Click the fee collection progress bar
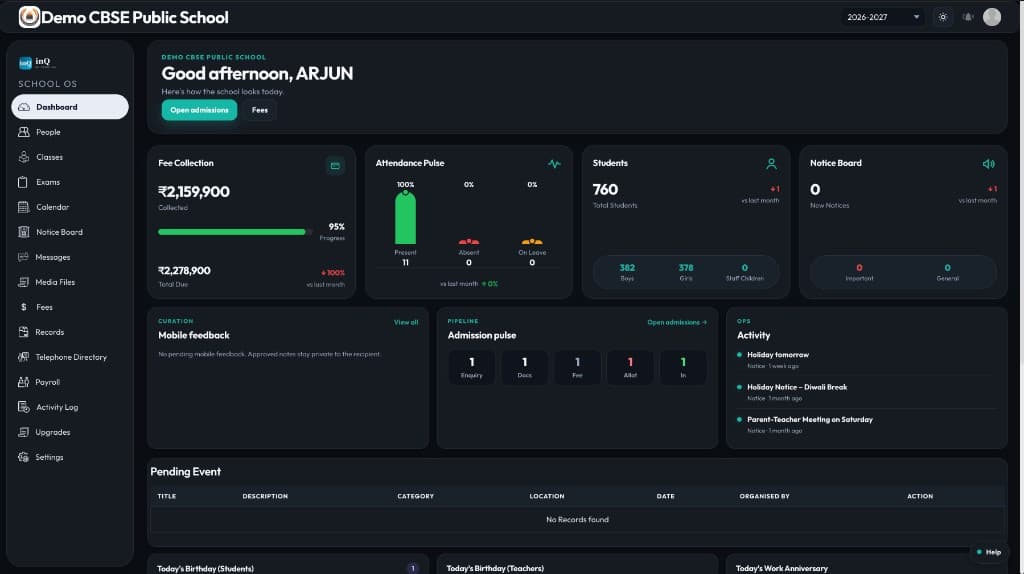 coord(234,232)
